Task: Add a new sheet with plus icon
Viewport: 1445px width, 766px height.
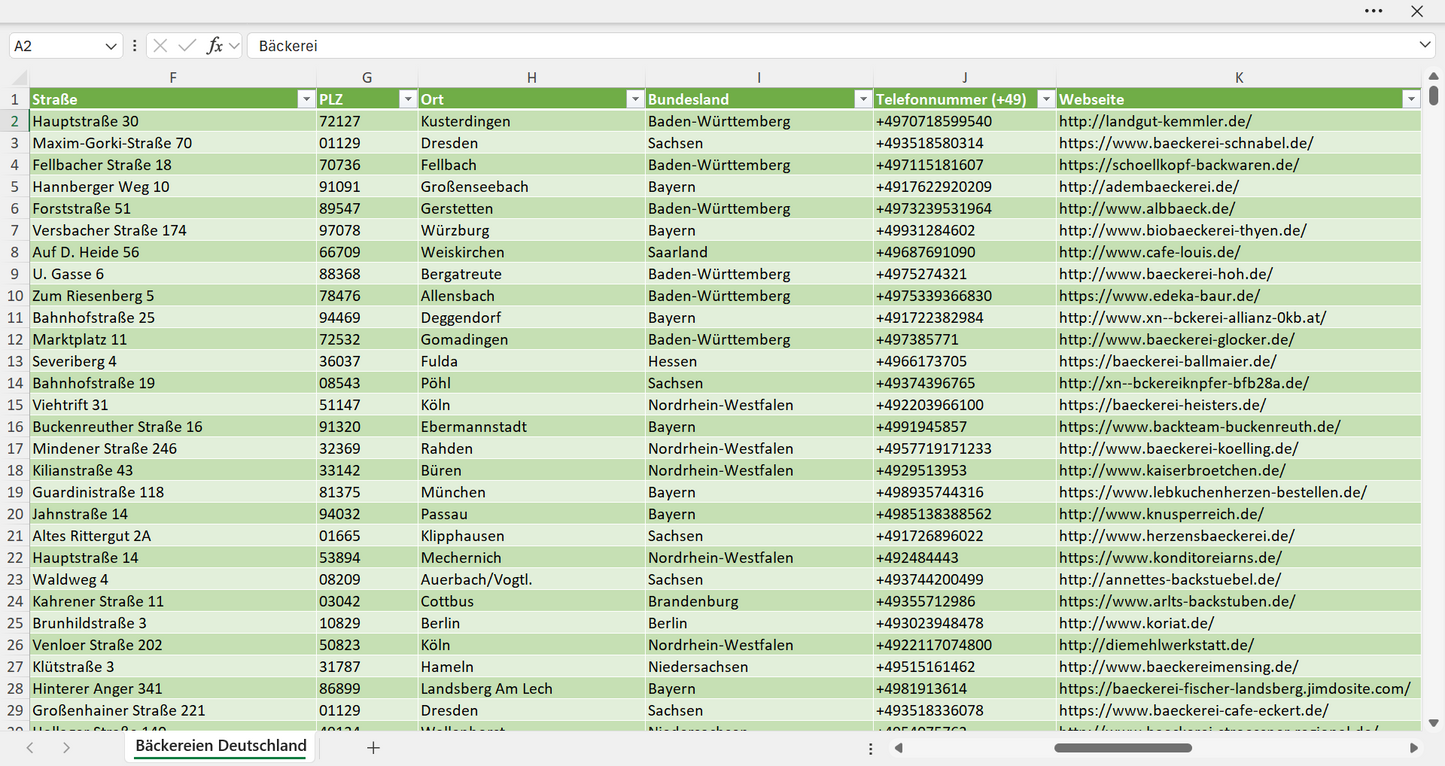Action: click(373, 747)
